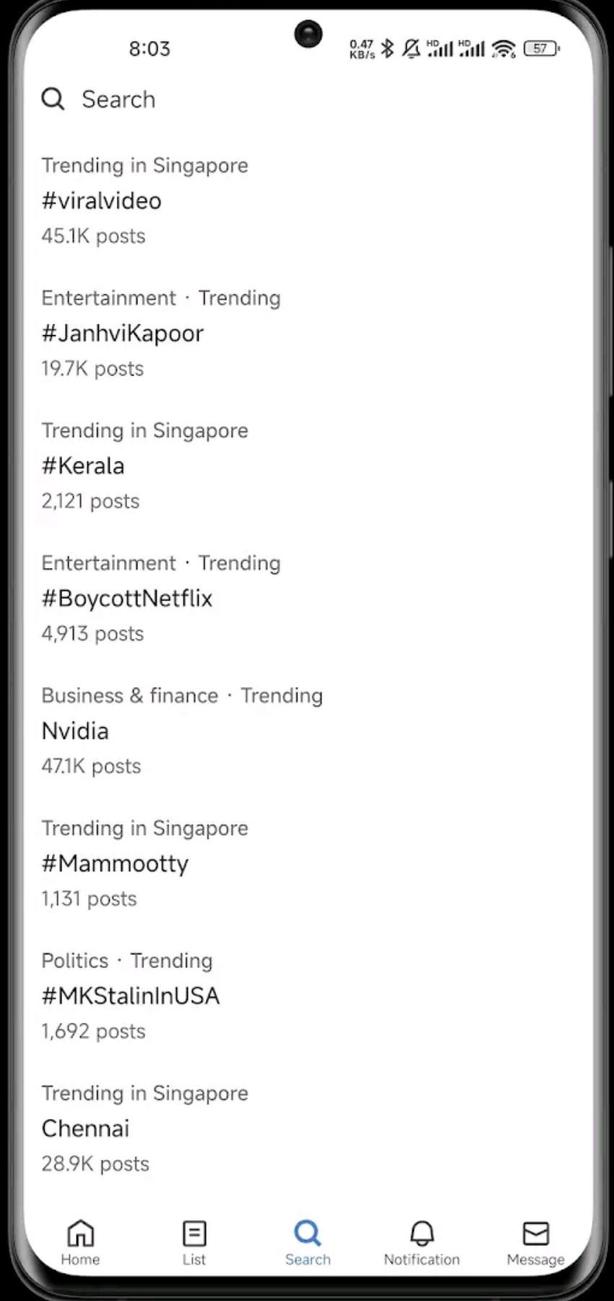Tap the clock showing 8:03

[149, 48]
